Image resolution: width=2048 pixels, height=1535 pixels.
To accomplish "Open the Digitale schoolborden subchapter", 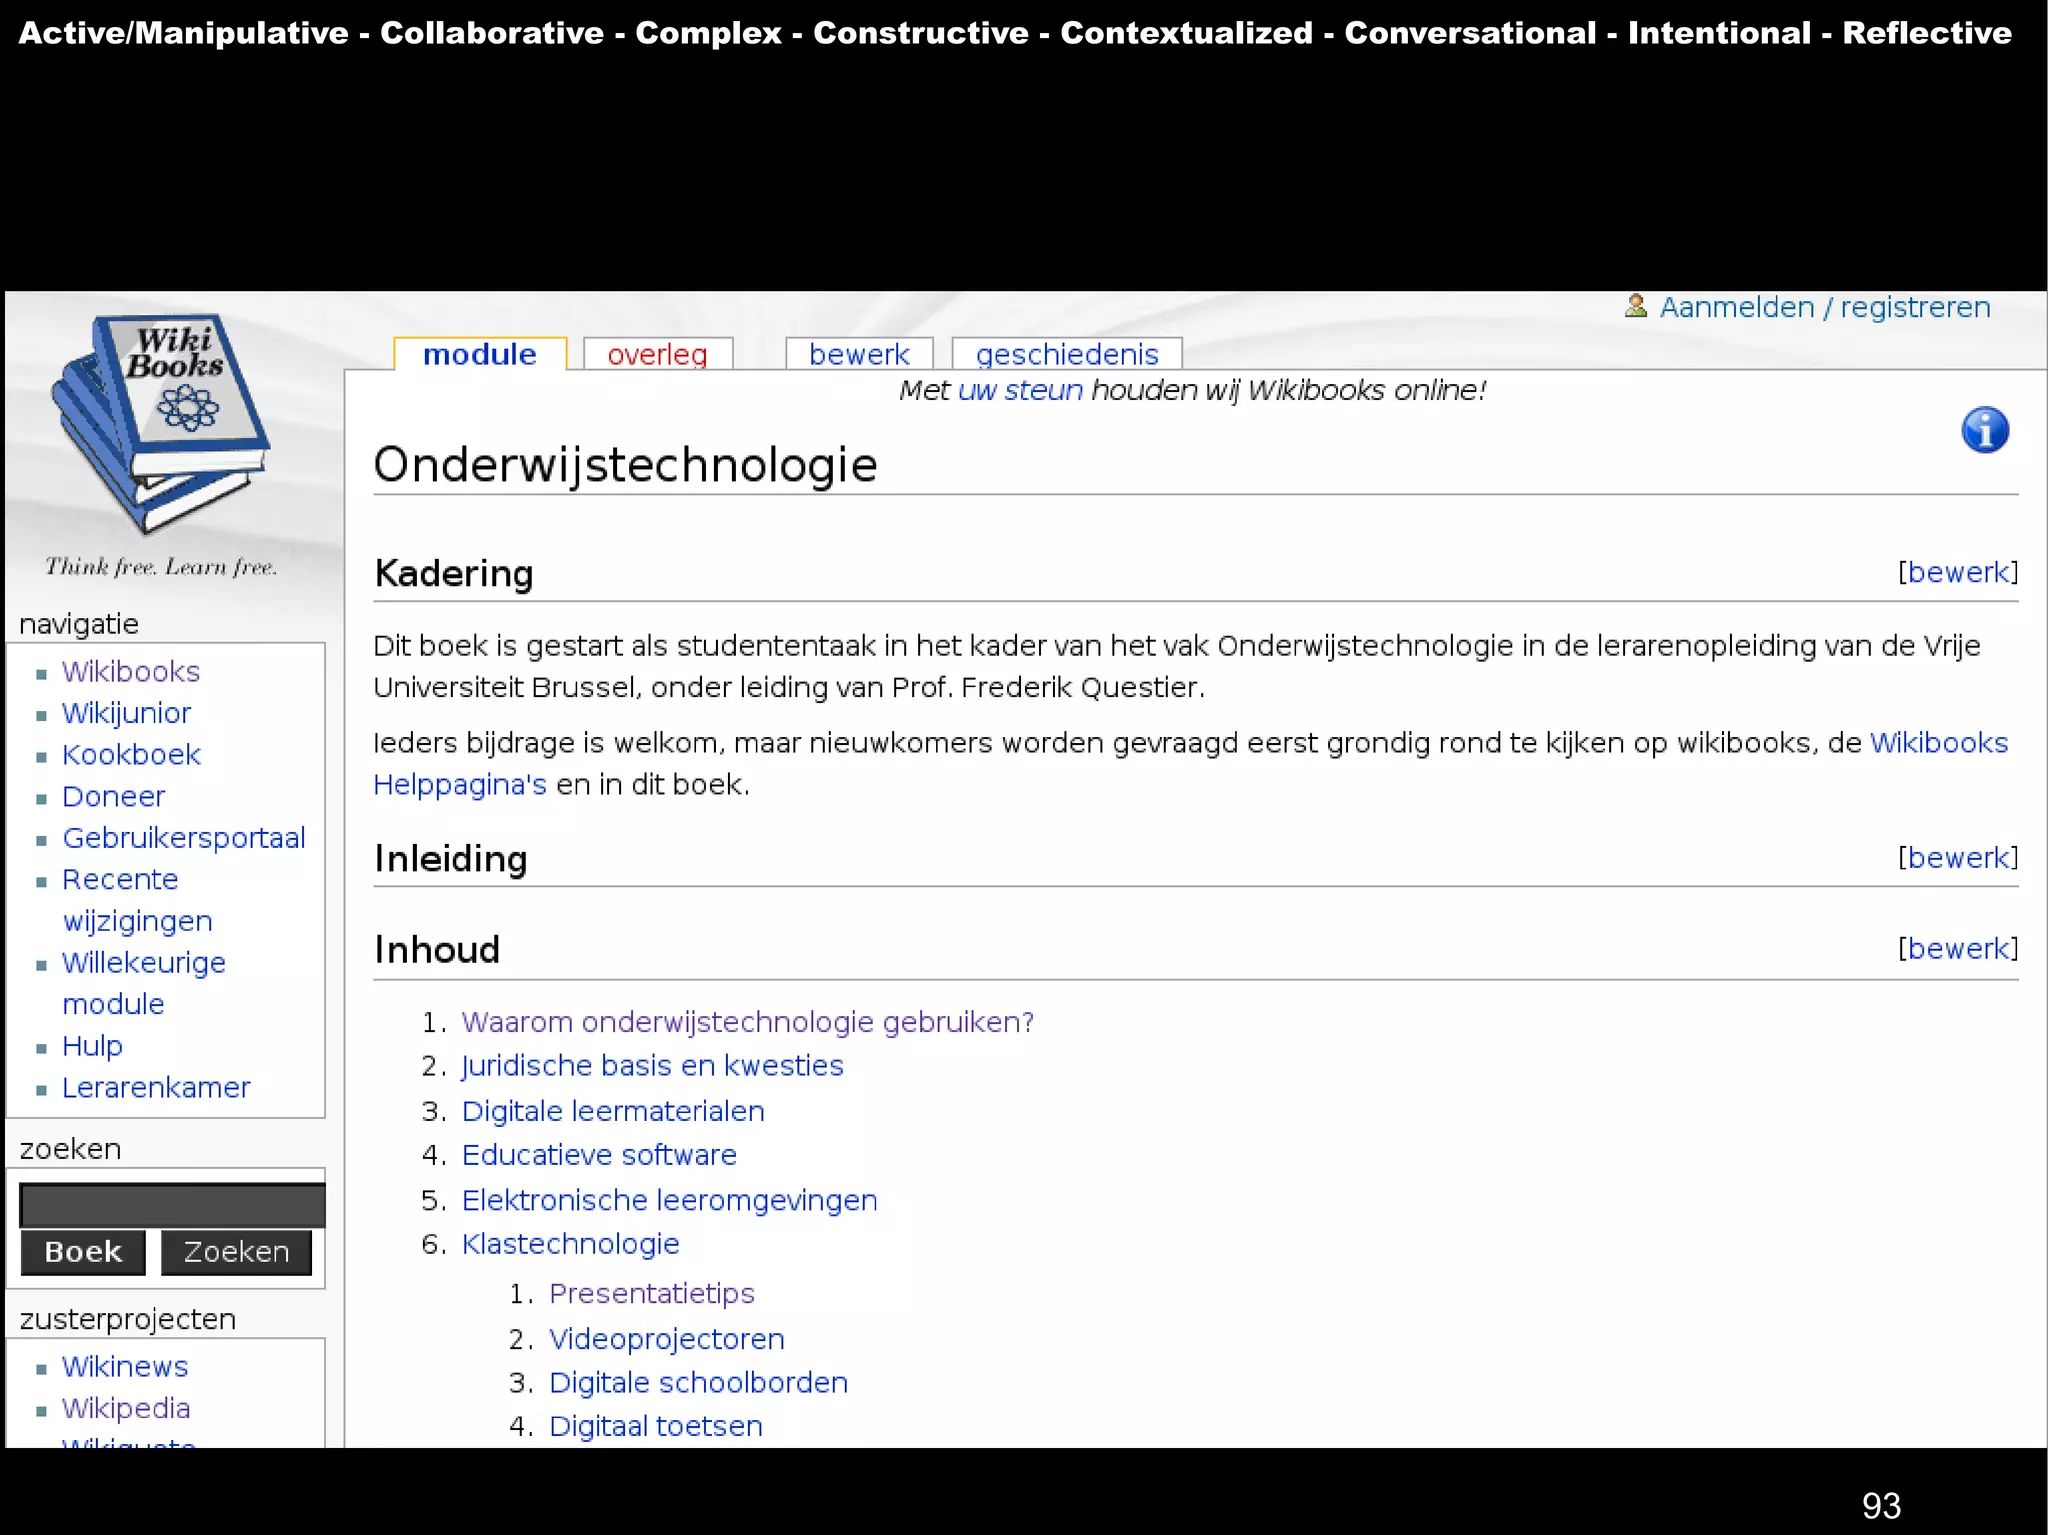I will point(698,1382).
